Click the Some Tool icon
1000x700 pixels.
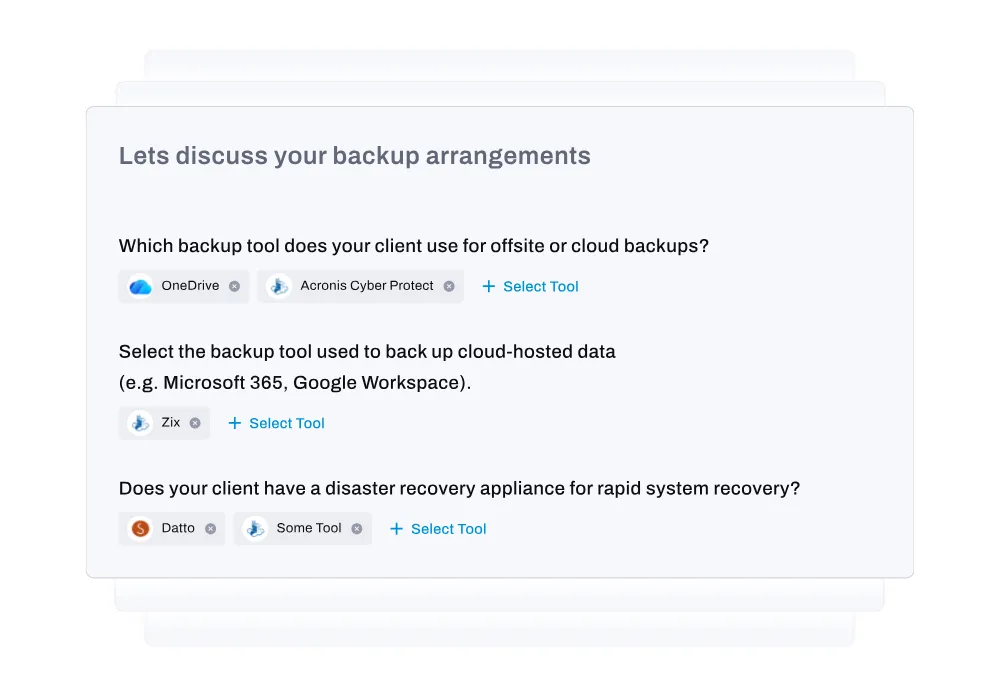point(256,528)
